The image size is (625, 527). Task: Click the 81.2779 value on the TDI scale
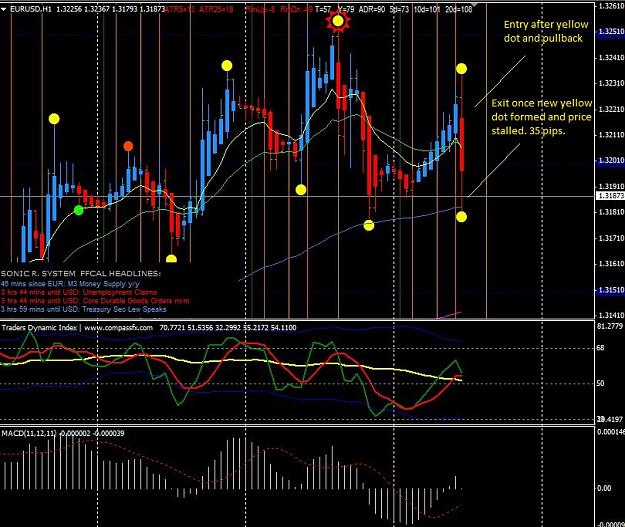pos(610,326)
